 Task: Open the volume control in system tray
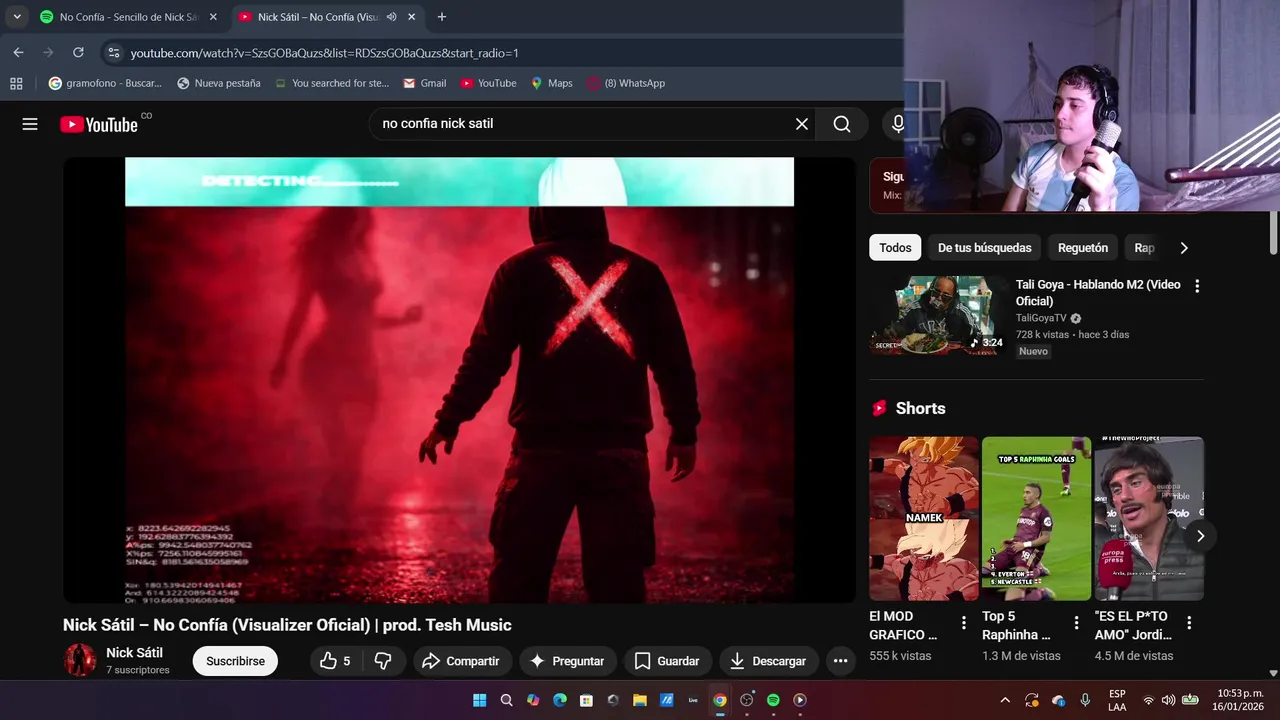1168,700
